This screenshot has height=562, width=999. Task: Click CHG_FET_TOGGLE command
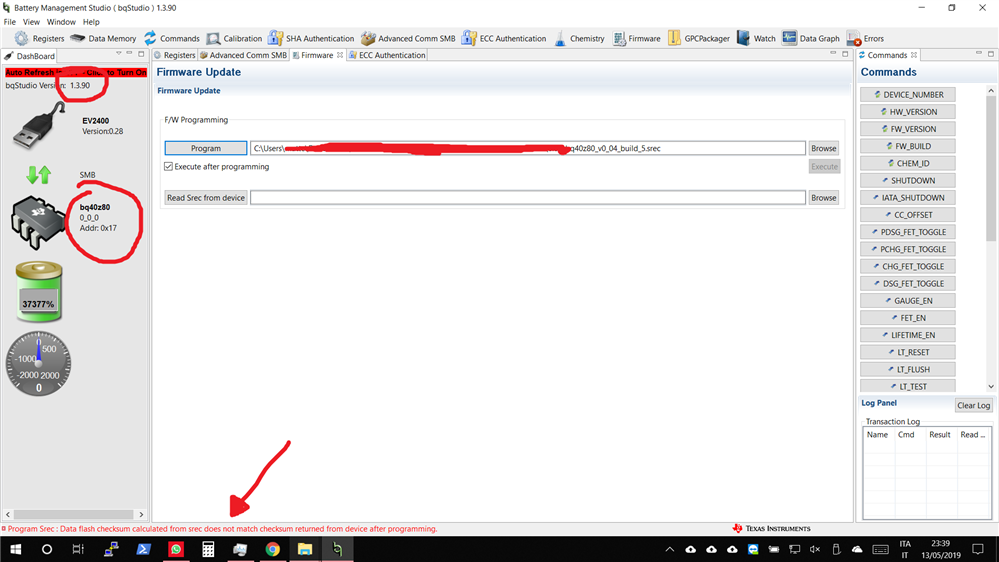tap(907, 266)
